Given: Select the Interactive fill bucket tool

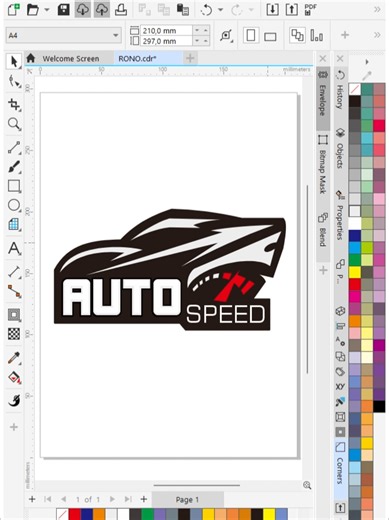Looking at the screenshot, I should [14, 377].
